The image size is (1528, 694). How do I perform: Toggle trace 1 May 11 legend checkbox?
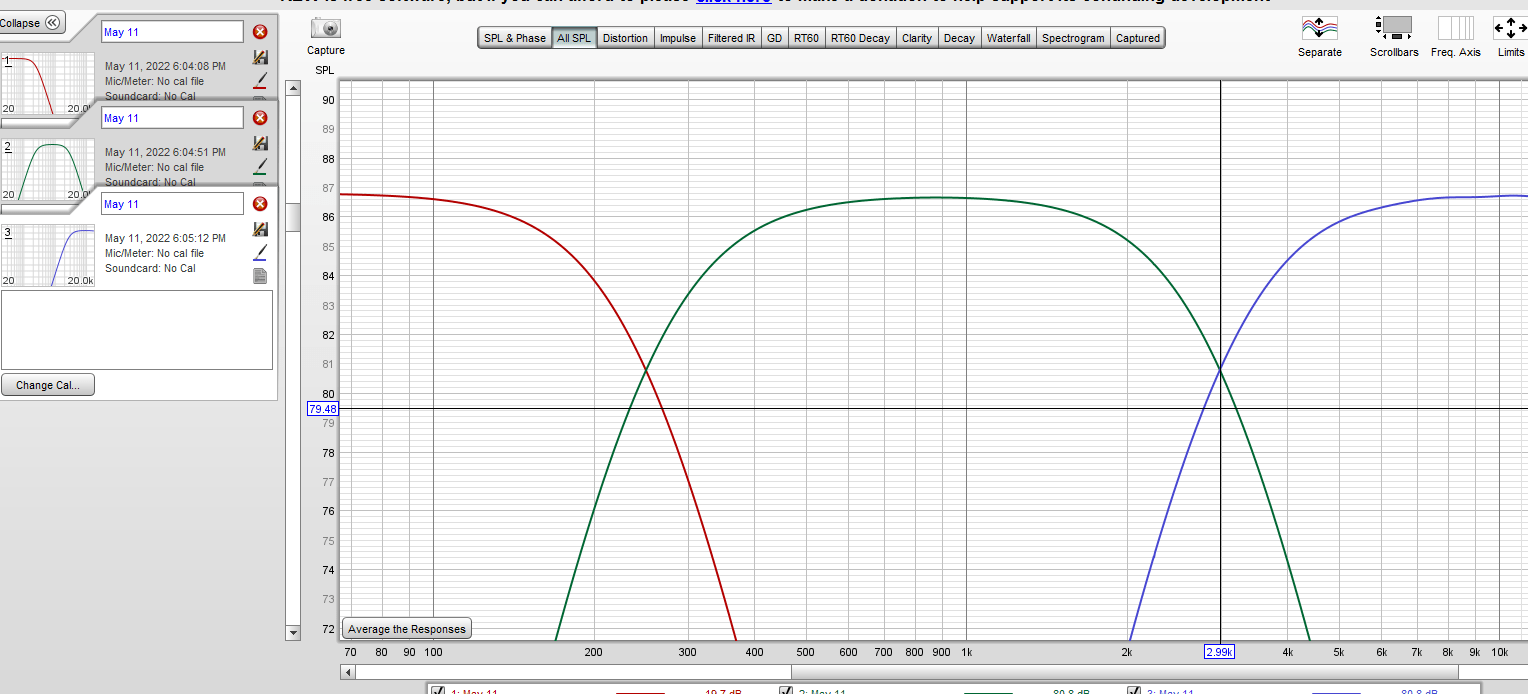coord(437,690)
